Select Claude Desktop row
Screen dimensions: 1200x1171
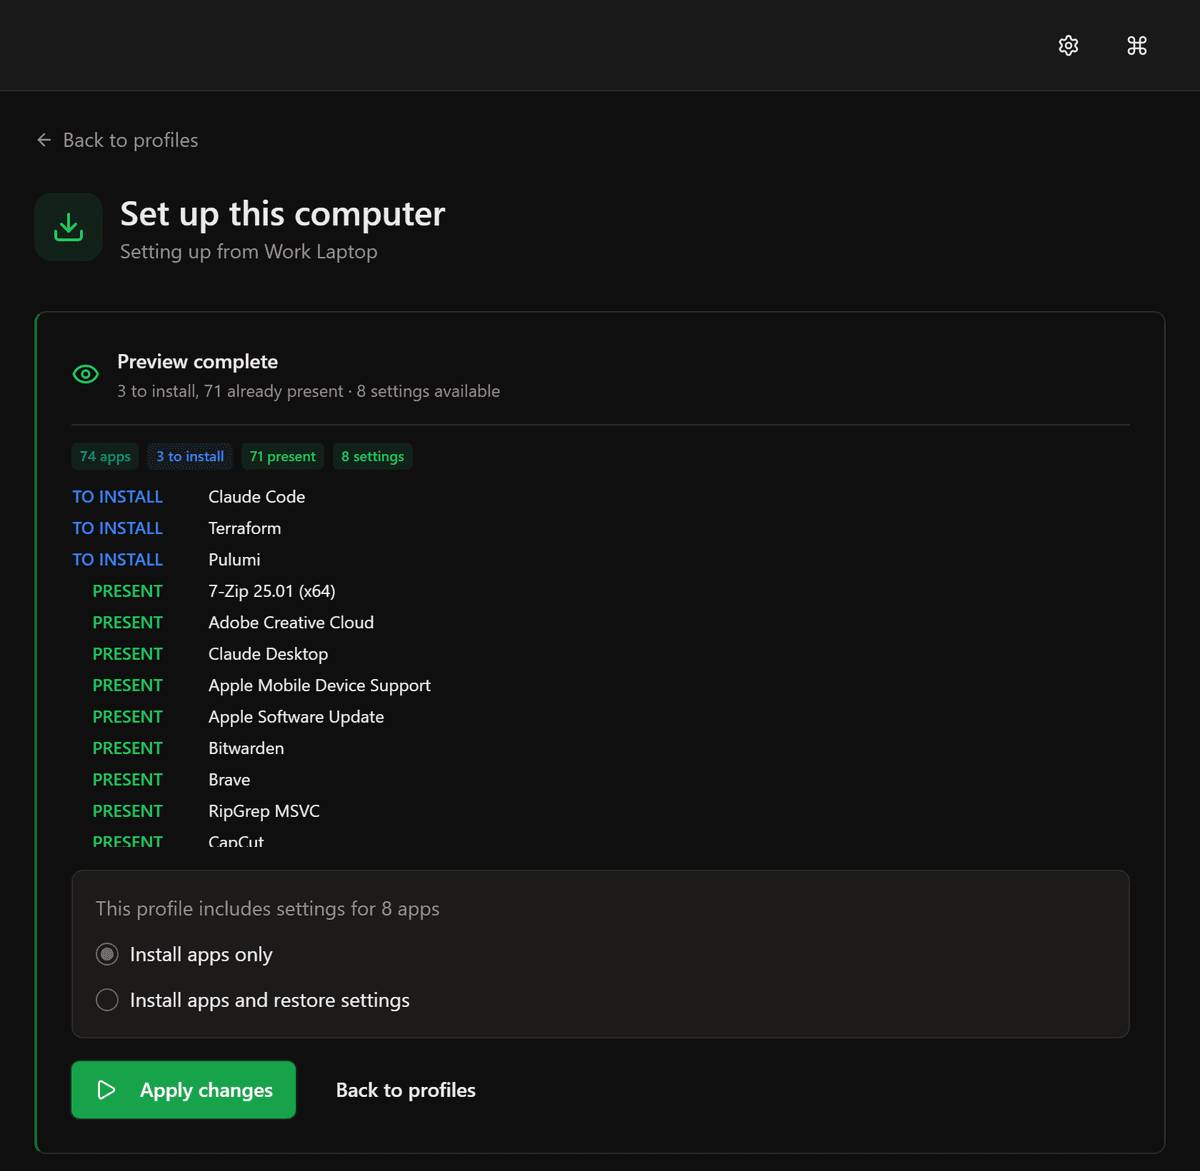(x=600, y=654)
